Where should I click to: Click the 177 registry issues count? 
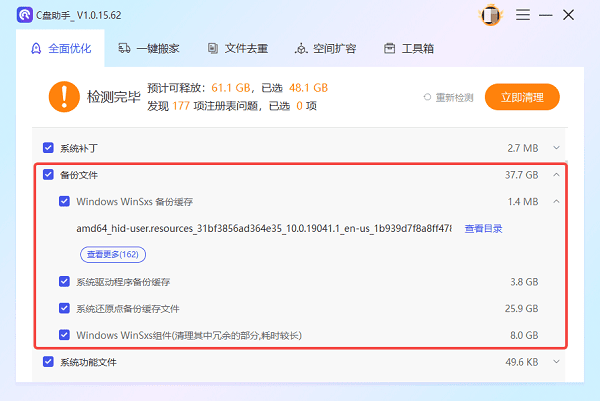[x=181, y=106]
